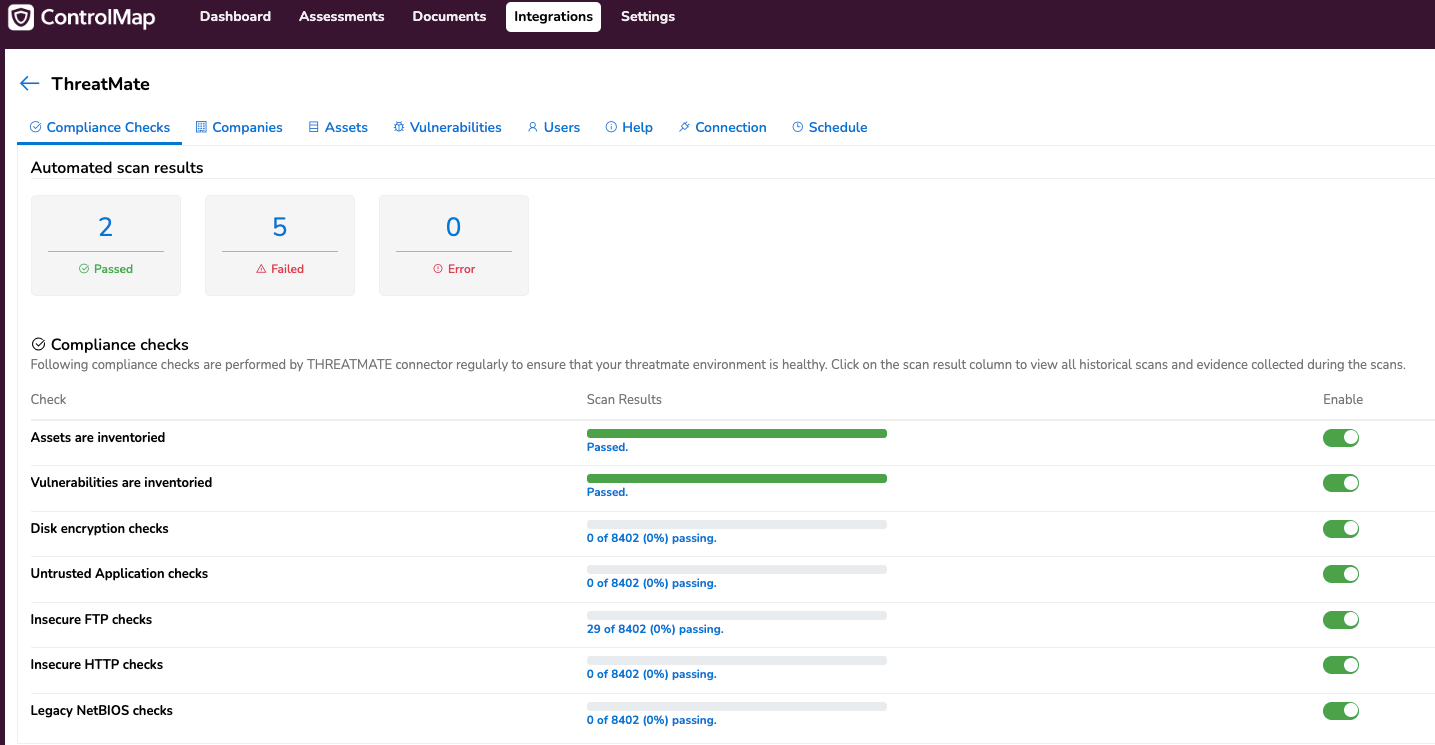
Task: Click the Enable column header
Action: 1343,399
